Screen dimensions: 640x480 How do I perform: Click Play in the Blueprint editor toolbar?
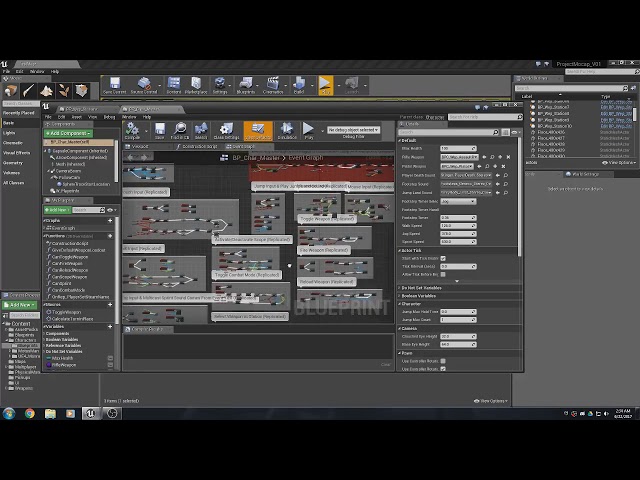coord(309,131)
